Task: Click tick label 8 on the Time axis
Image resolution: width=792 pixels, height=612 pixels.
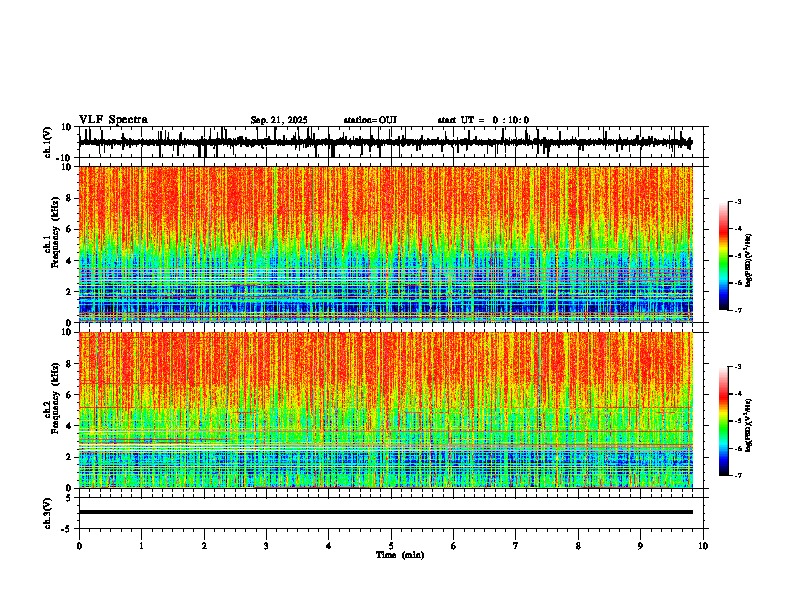Action: (x=578, y=546)
